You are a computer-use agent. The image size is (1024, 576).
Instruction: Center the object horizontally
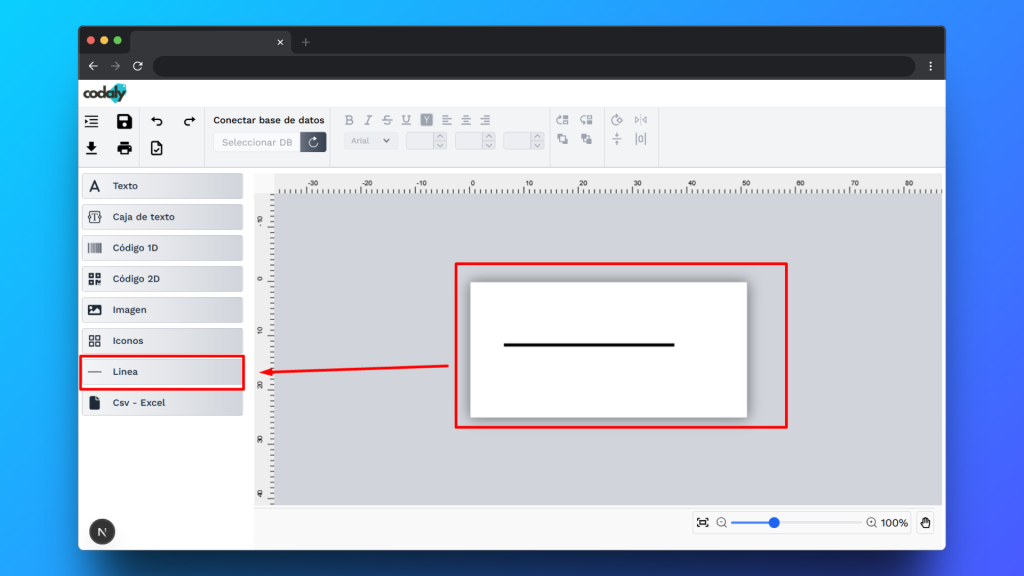point(641,139)
